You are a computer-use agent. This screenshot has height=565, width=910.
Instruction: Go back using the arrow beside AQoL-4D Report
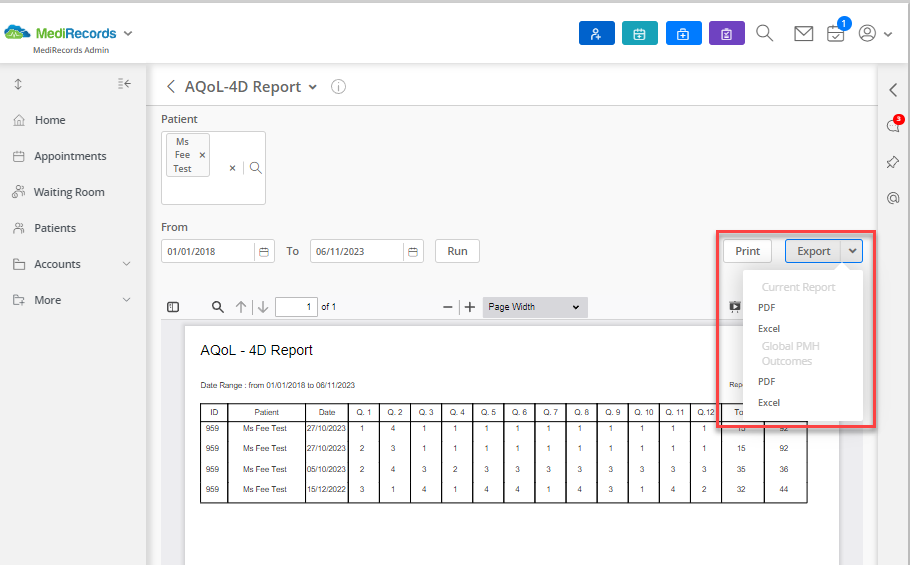(x=171, y=86)
